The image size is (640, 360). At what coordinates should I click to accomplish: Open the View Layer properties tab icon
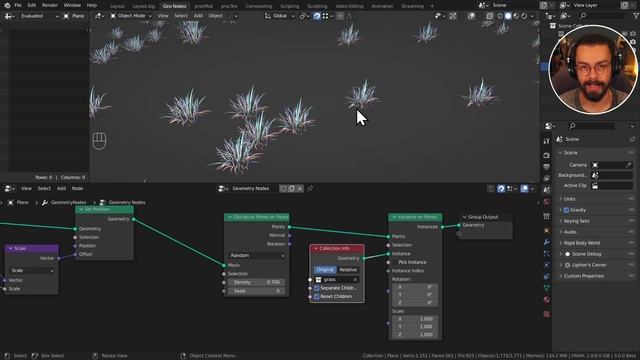(547, 178)
